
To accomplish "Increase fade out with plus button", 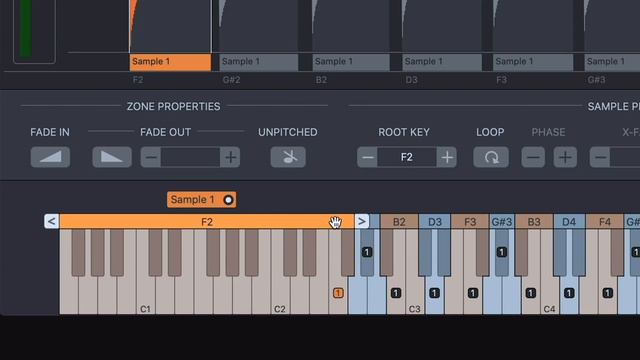I will click(x=230, y=157).
